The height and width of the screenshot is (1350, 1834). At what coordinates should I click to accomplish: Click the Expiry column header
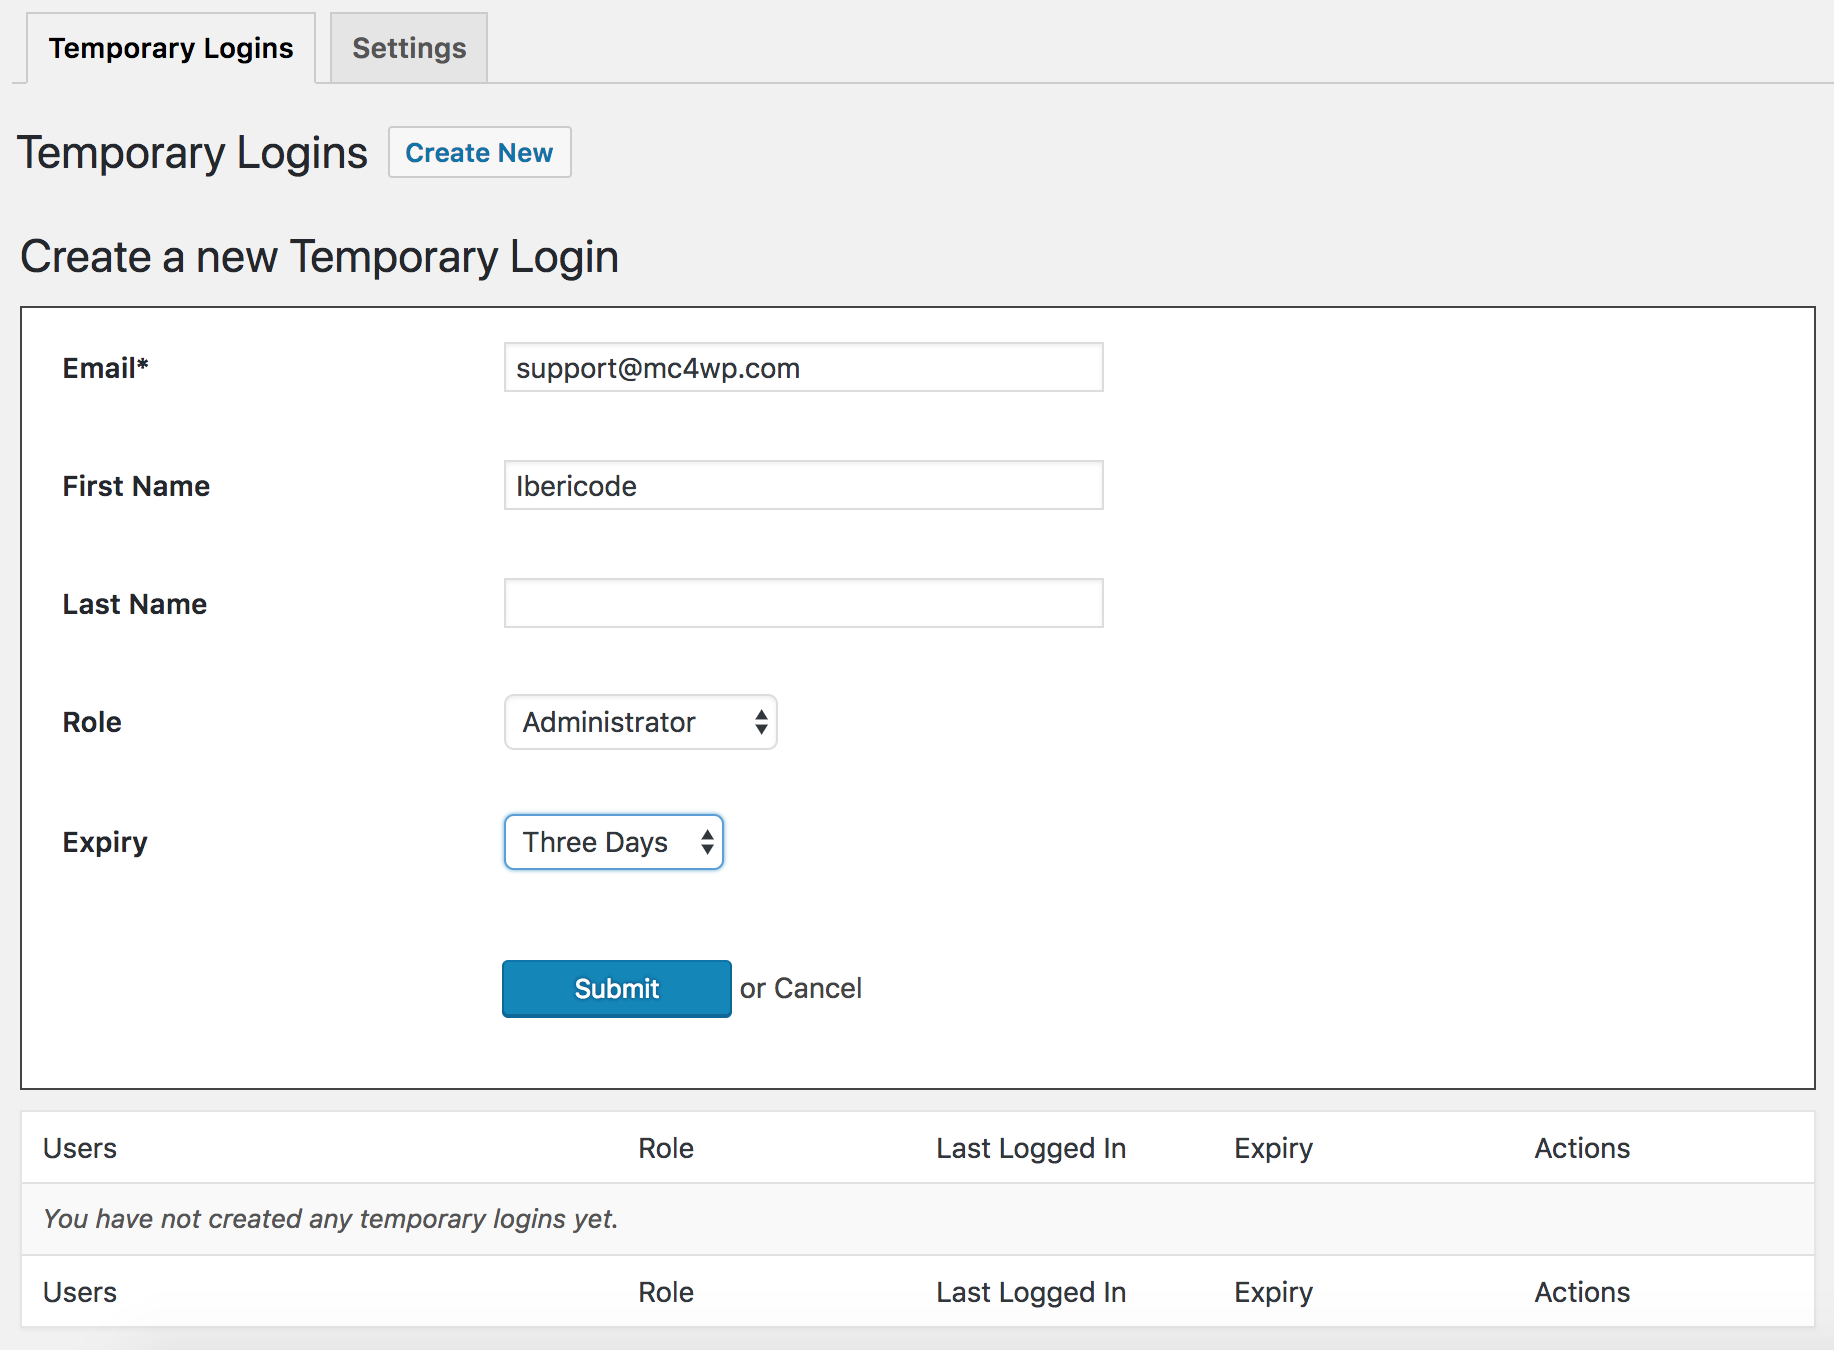pyautogui.click(x=1273, y=1148)
